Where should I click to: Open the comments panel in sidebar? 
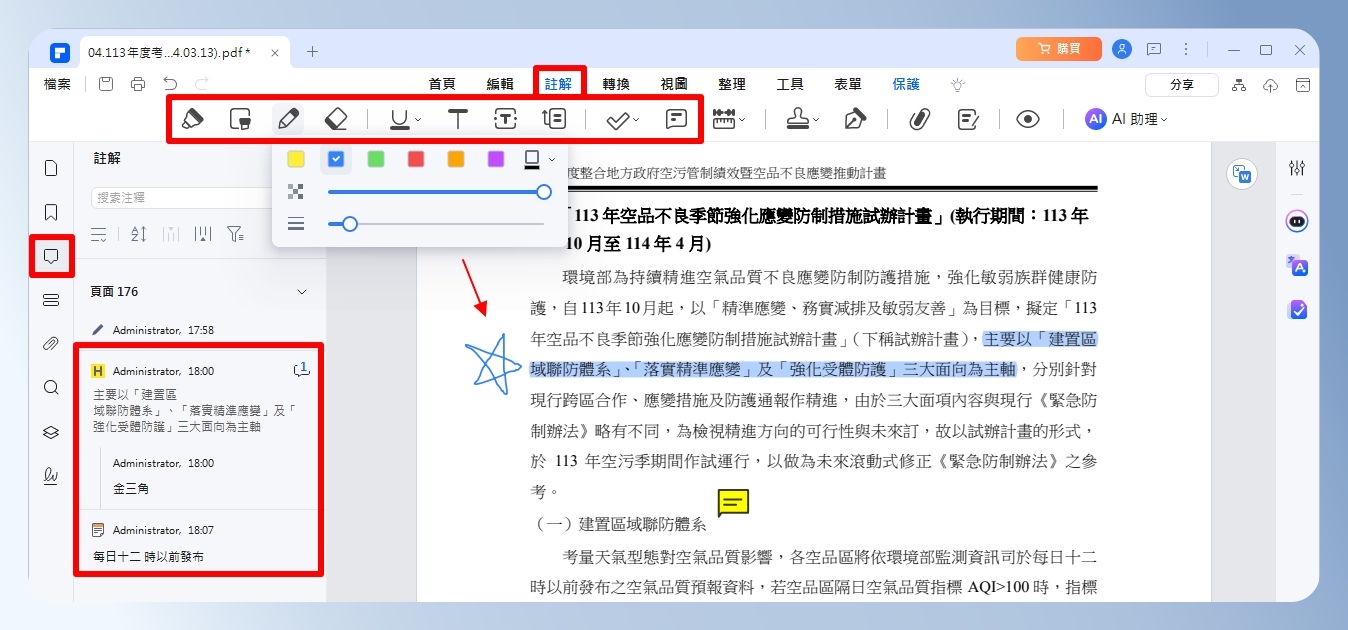52,256
